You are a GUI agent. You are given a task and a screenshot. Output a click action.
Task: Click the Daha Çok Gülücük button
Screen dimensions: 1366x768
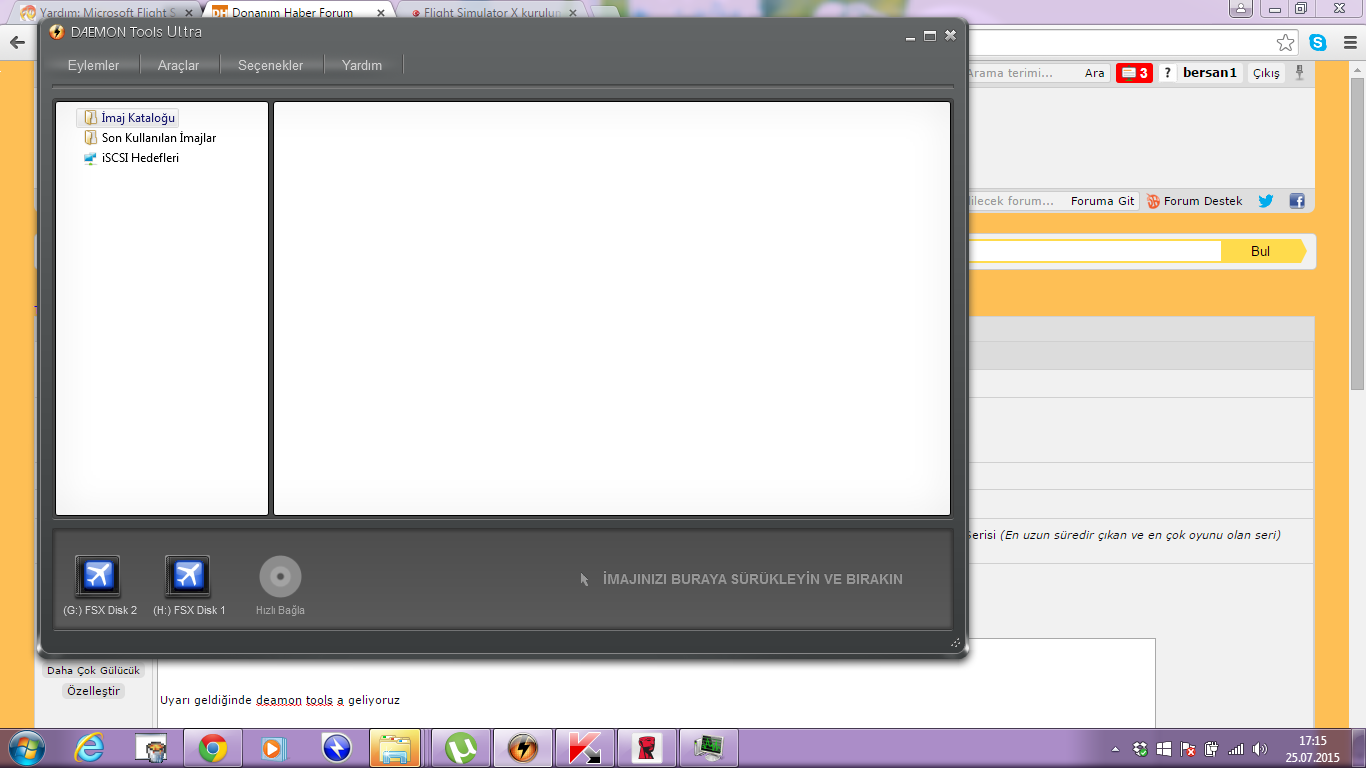tap(94, 671)
